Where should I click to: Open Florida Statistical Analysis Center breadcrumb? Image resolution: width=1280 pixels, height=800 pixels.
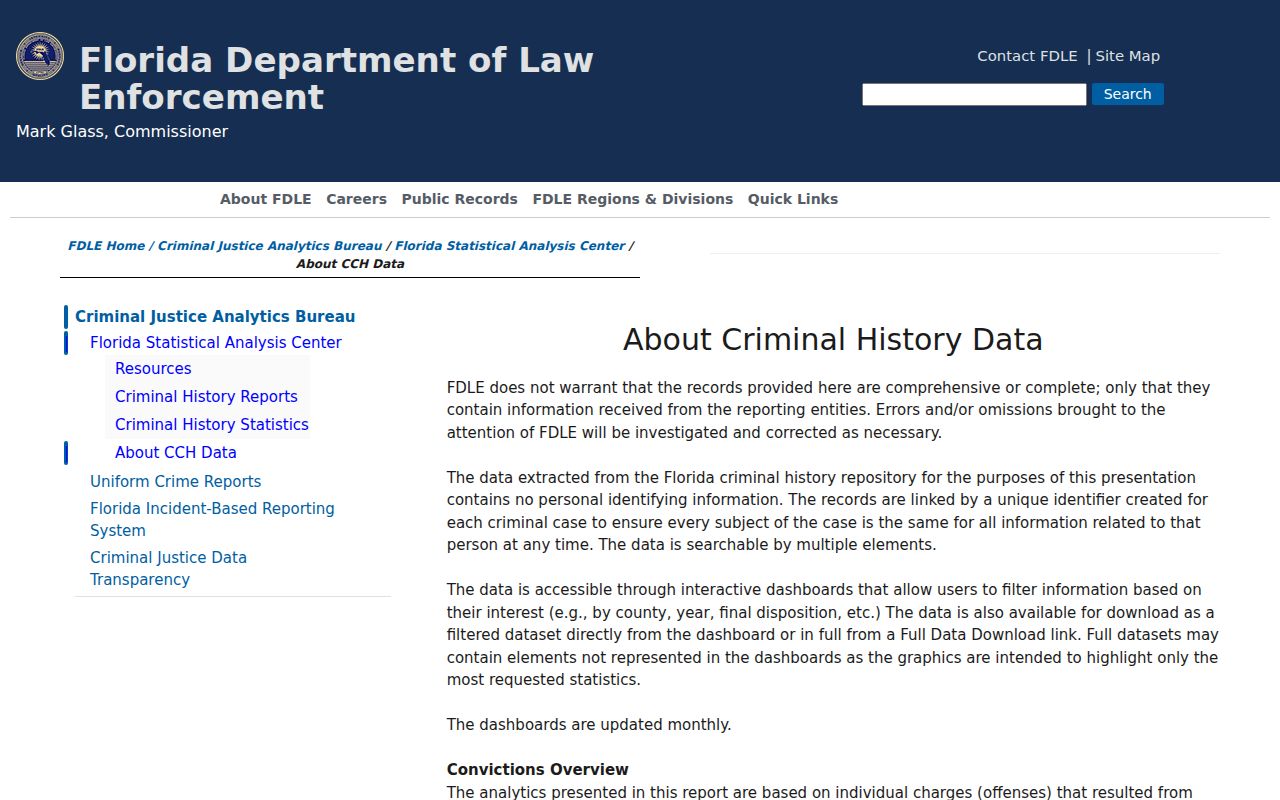tap(510, 246)
